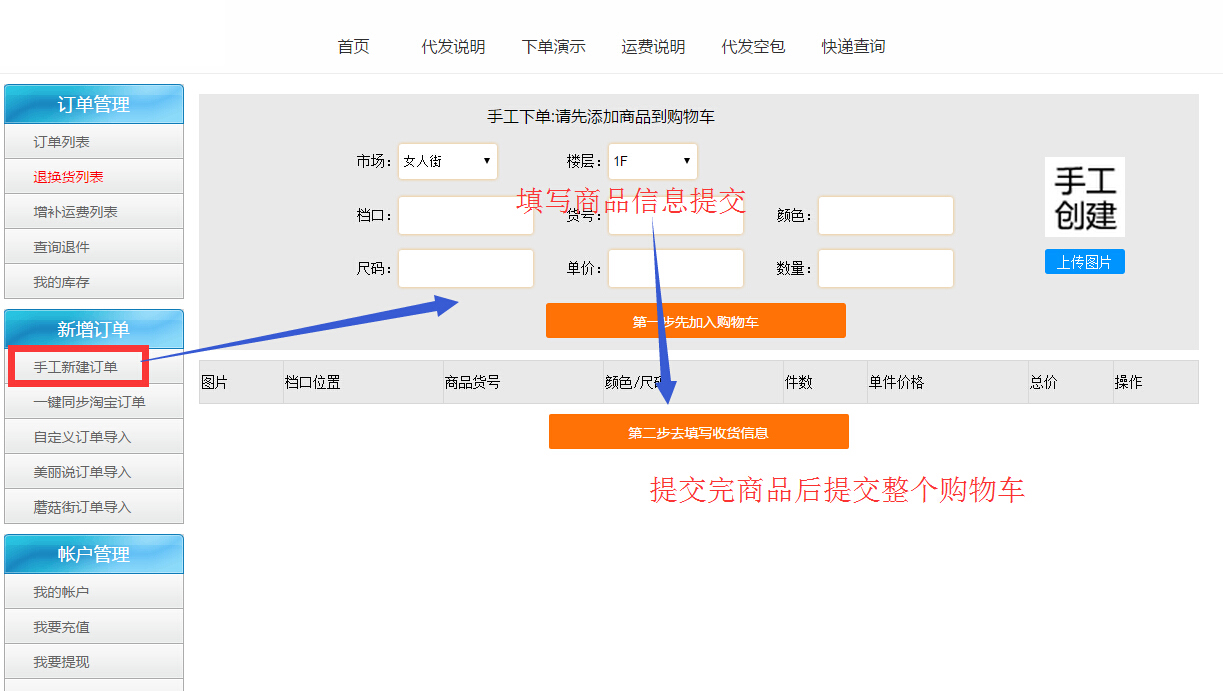1223x691 pixels.
Task: Open 首页 in the top navigation
Action: (353, 46)
